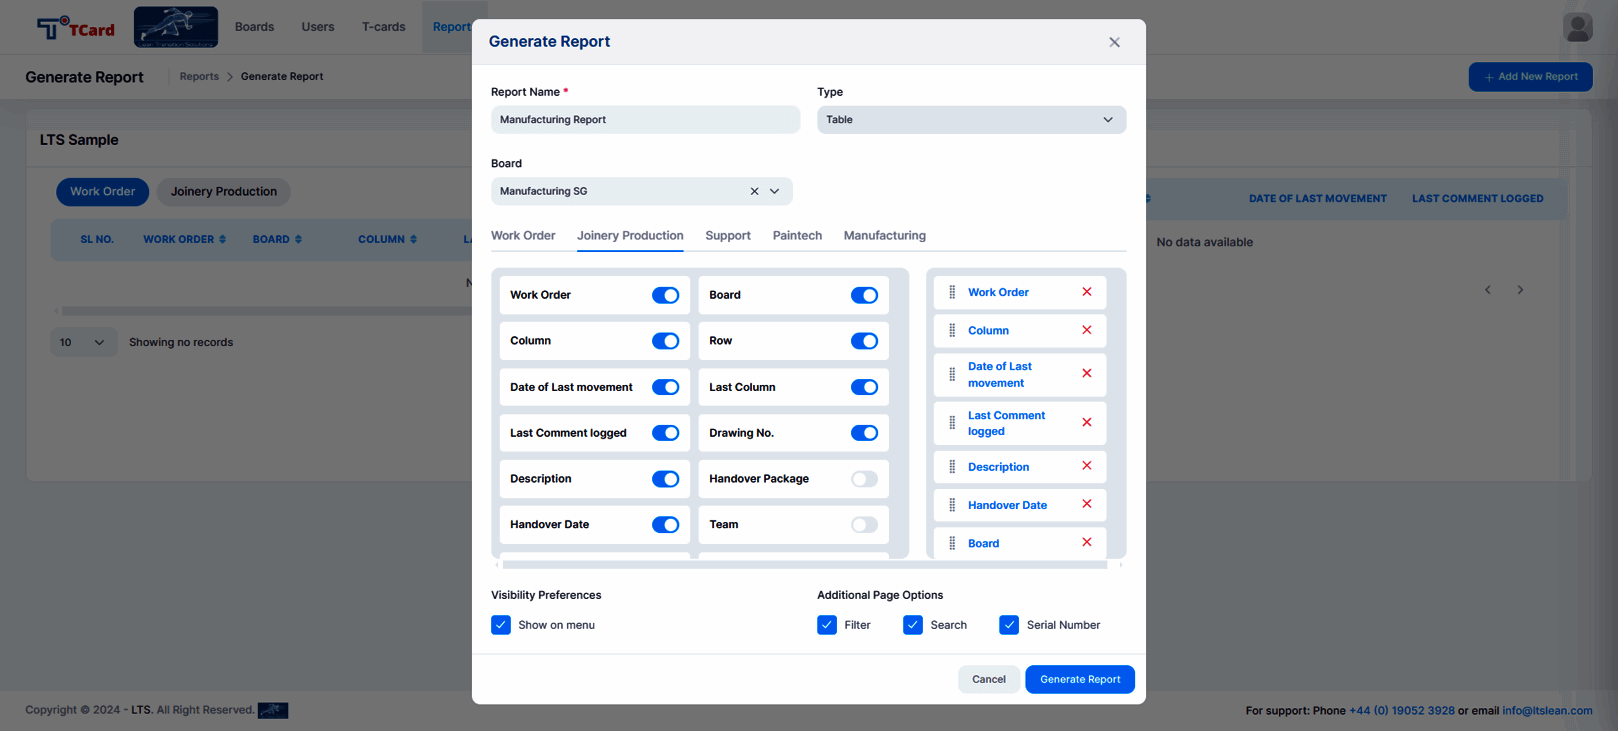
Task: Enable the Handover Package toggle
Action: click(864, 479)
